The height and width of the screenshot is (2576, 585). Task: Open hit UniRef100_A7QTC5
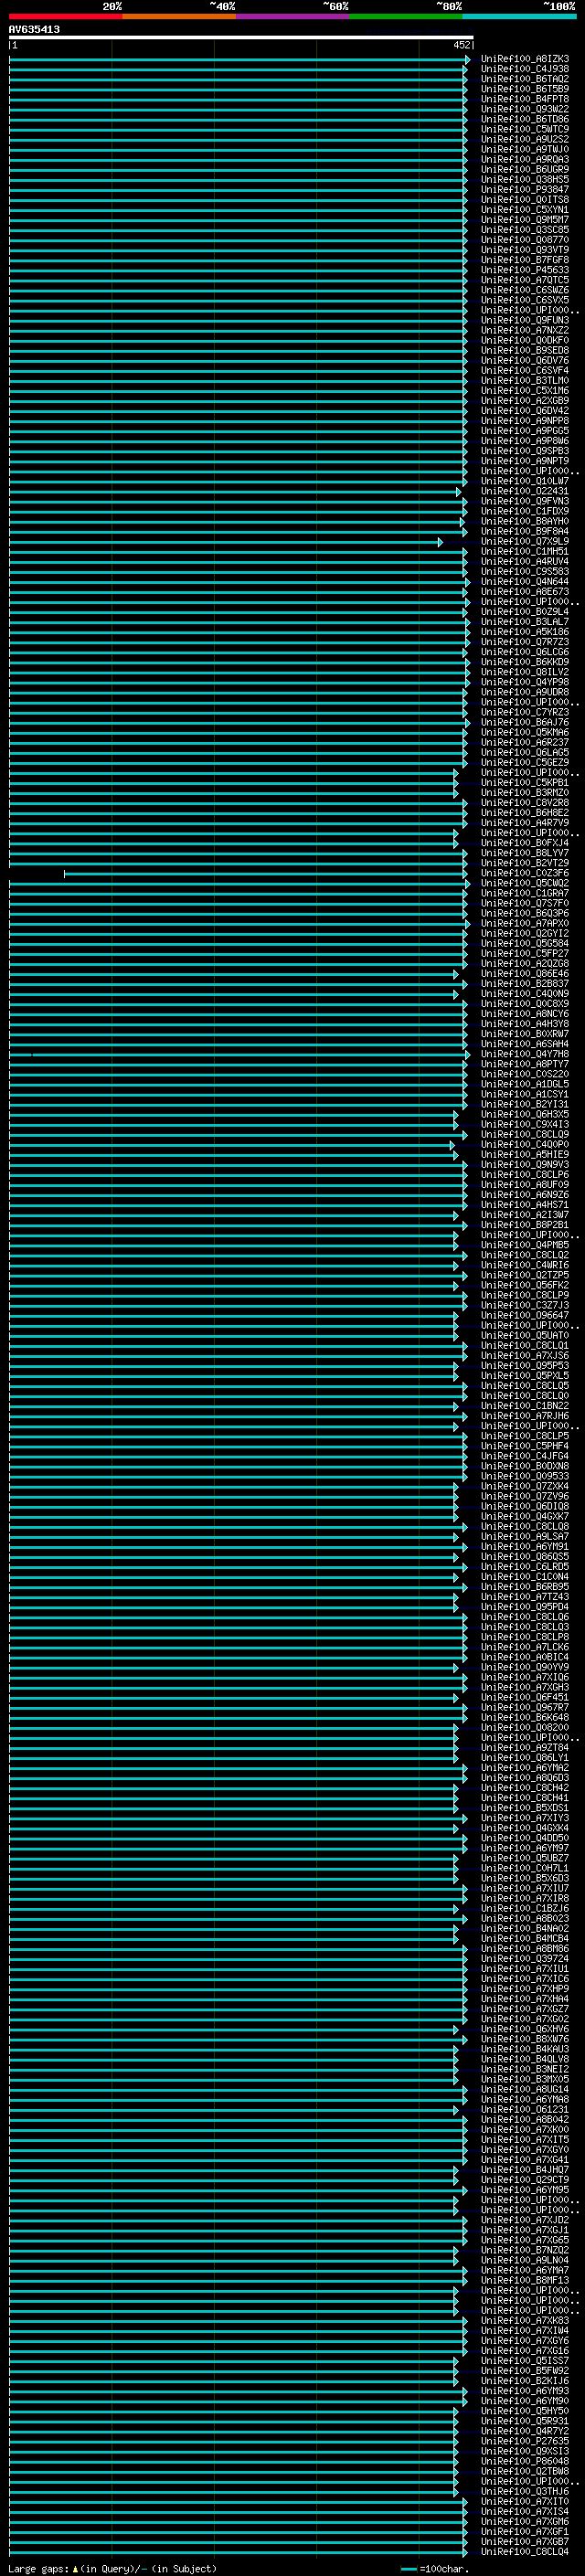pyautogui.click(x=524, y=280)
